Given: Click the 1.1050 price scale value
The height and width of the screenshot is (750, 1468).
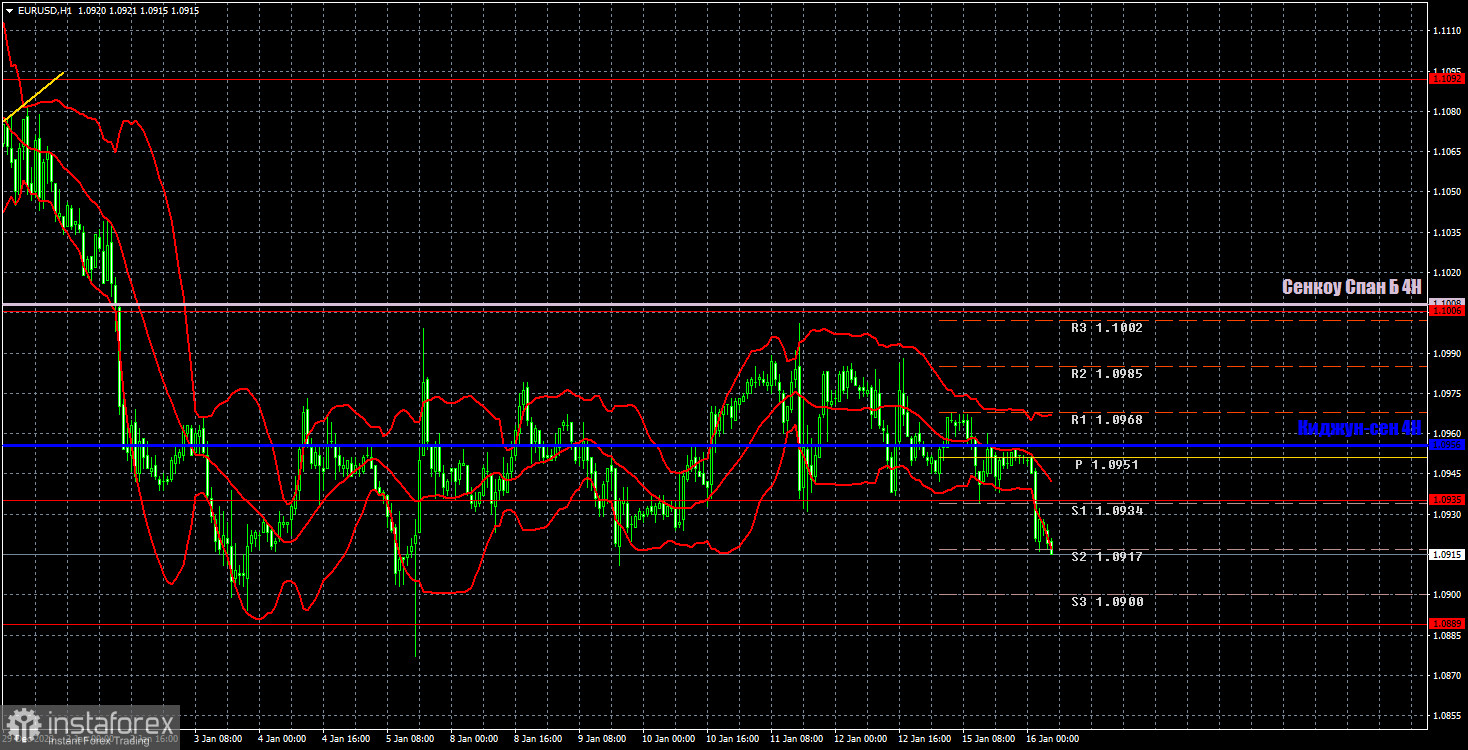Looking at the screenshot, I should (x=1449, y=192).
